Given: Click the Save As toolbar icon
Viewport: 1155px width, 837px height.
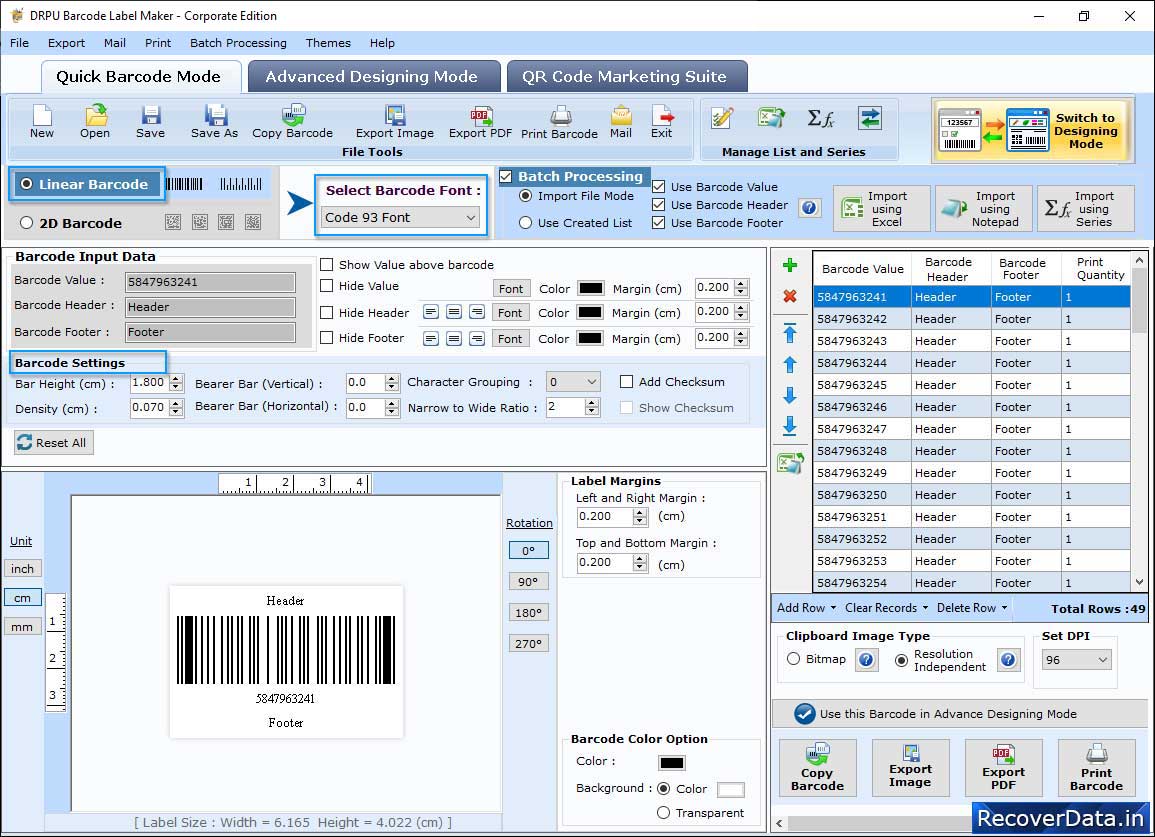Looking at the screenshot, I should [x=214, y=122].
